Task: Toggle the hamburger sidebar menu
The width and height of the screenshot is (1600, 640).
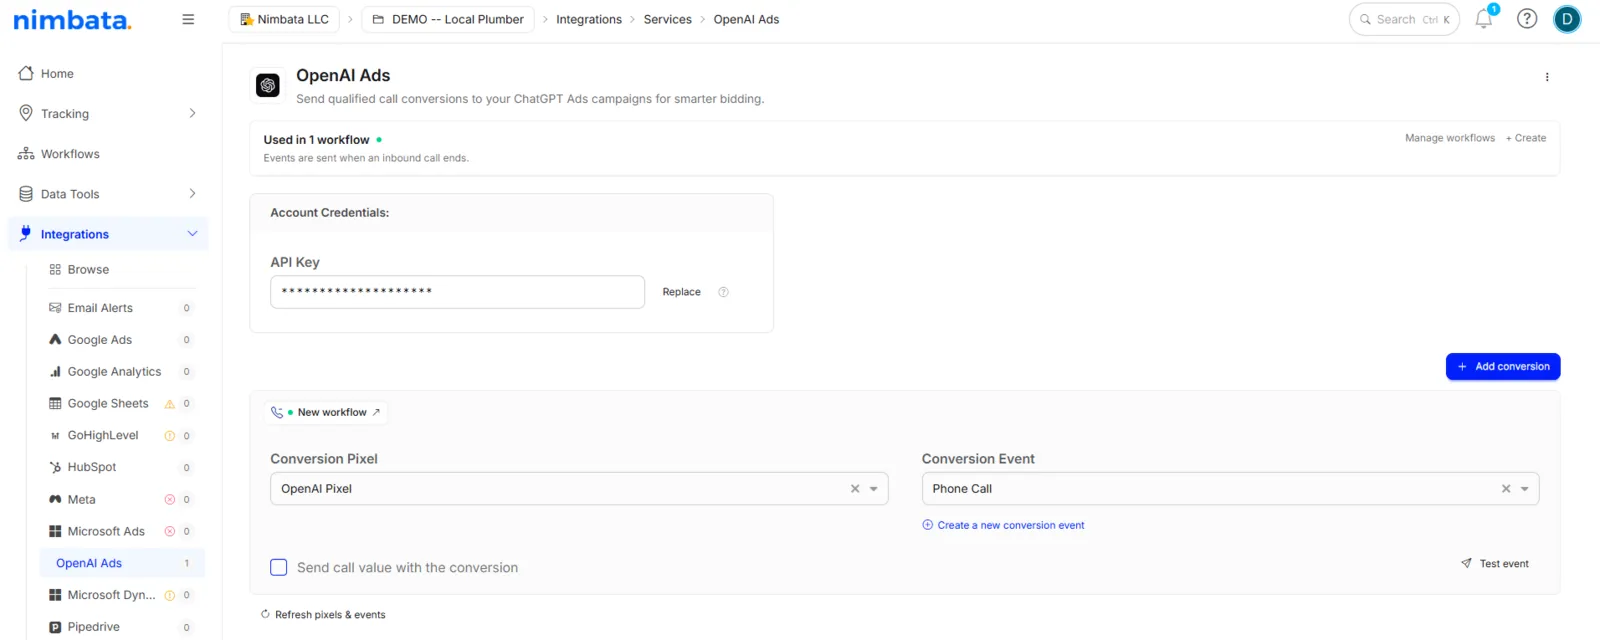Action: point(188,19)
